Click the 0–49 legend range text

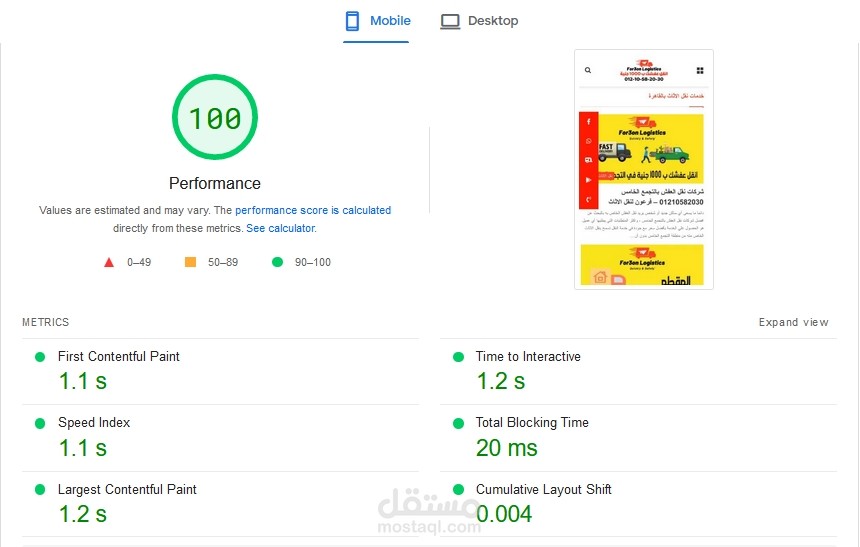pos(139,262)
